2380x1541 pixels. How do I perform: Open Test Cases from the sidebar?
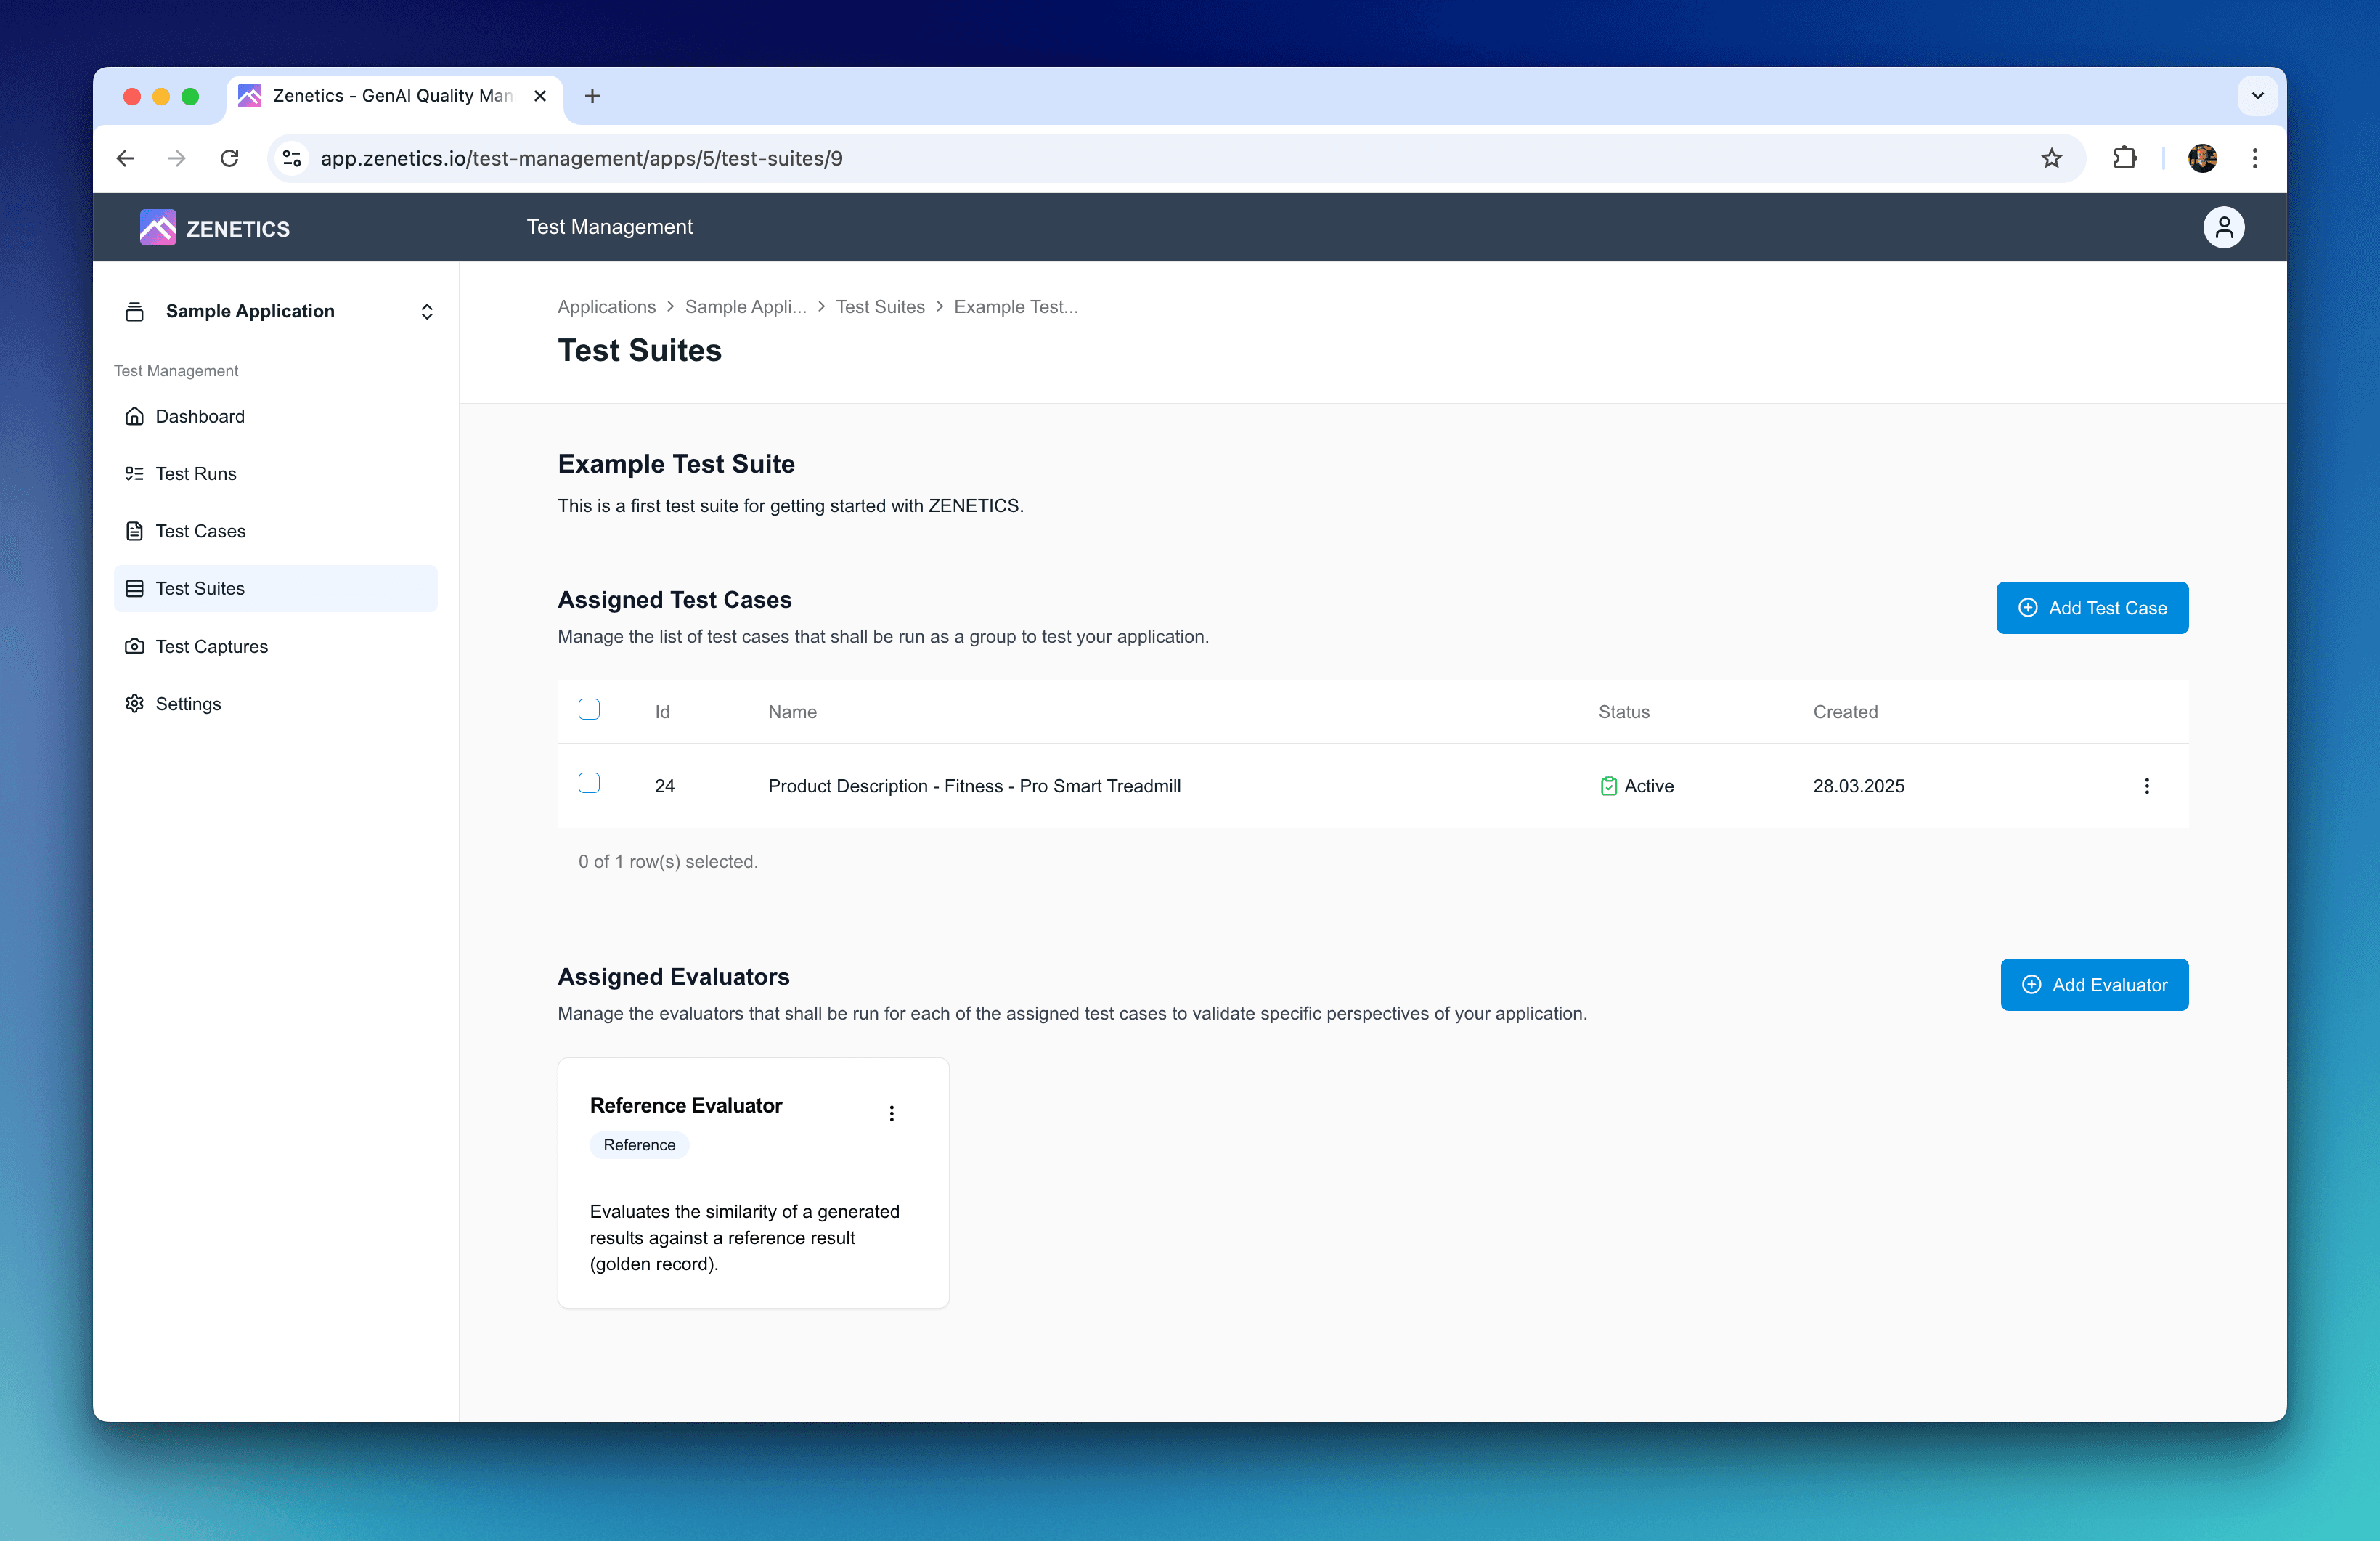200,531
